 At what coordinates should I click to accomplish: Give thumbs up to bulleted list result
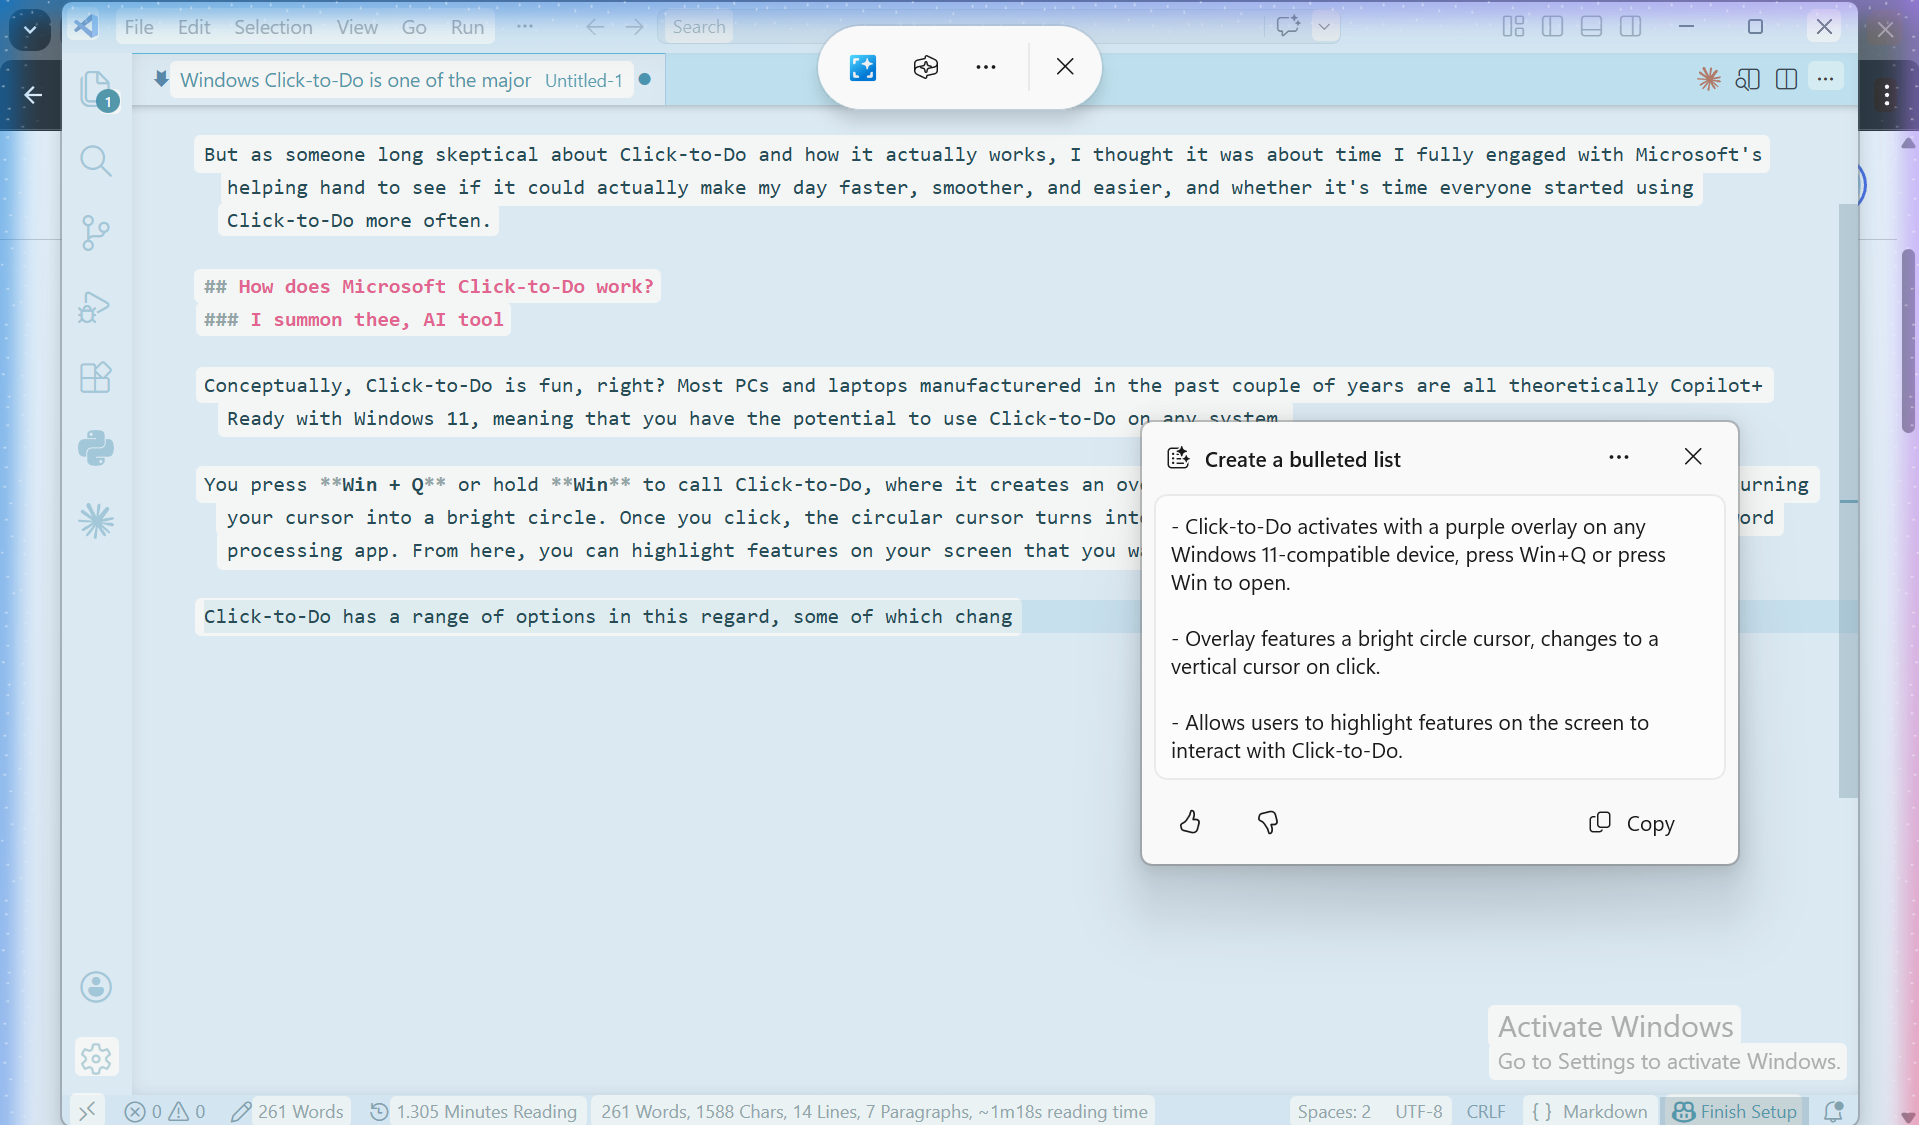(1190, 822)
